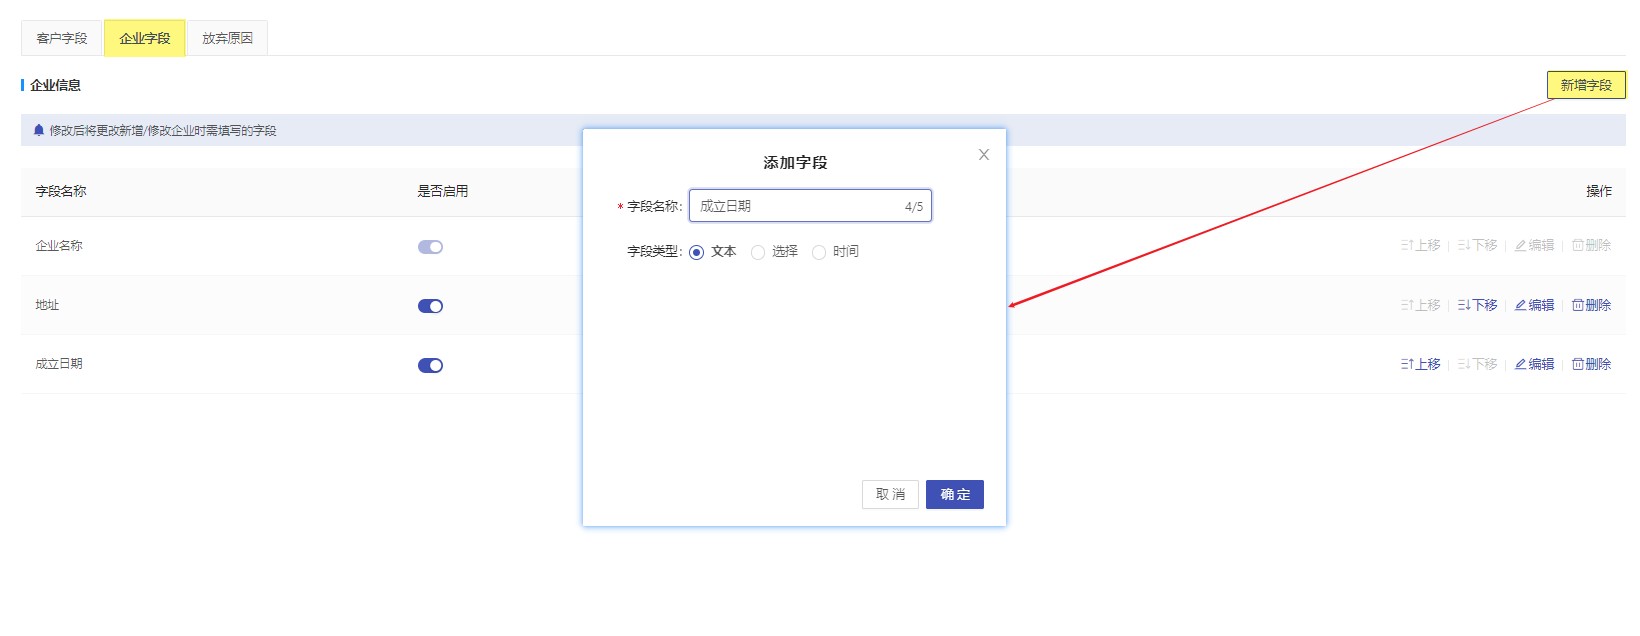Cancel the dialog with 取消
The height and width of the screenshot is (636, 1640).
pos(890,494)
